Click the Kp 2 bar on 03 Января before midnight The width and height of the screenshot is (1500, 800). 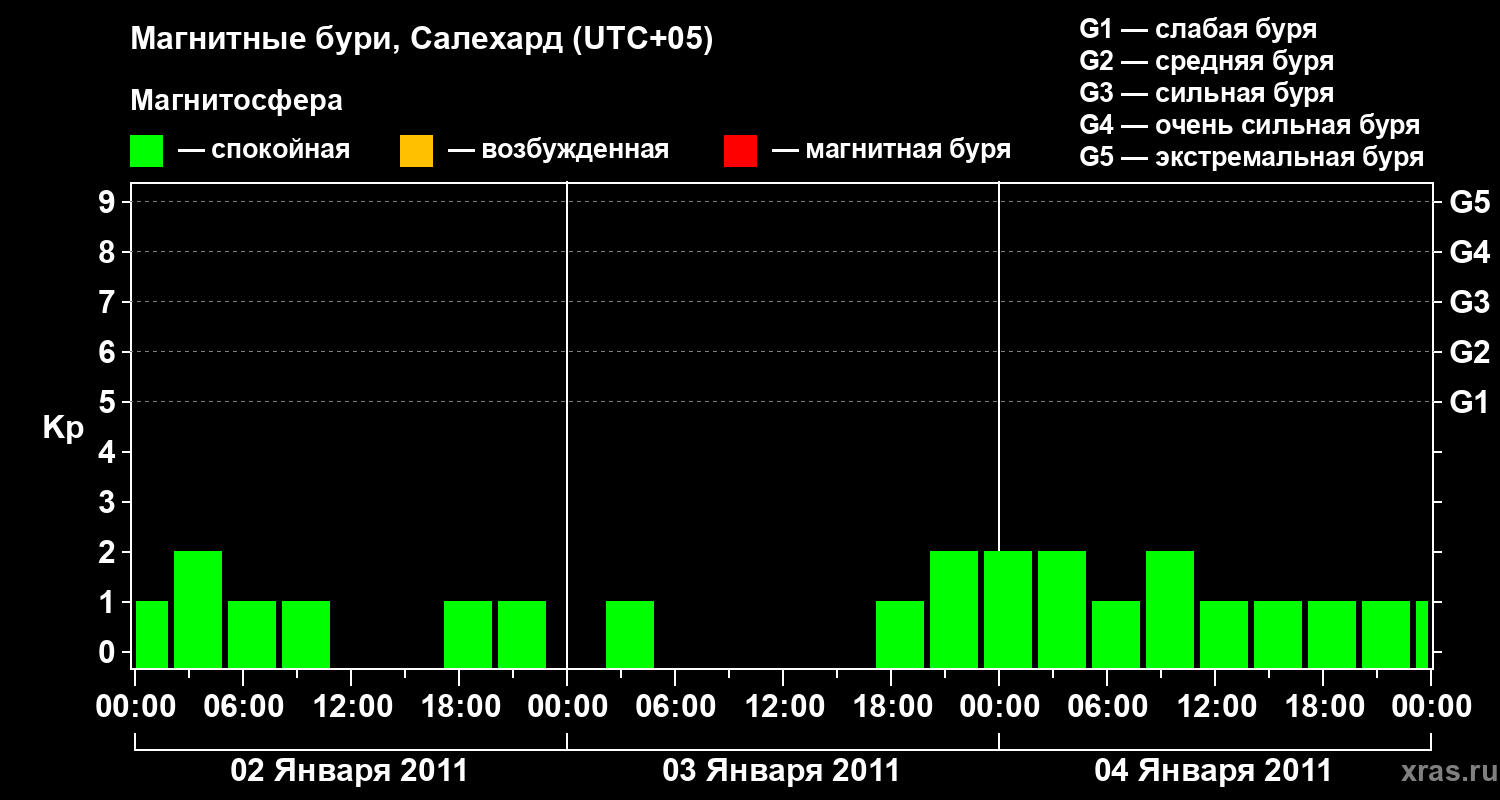[954, 609]
